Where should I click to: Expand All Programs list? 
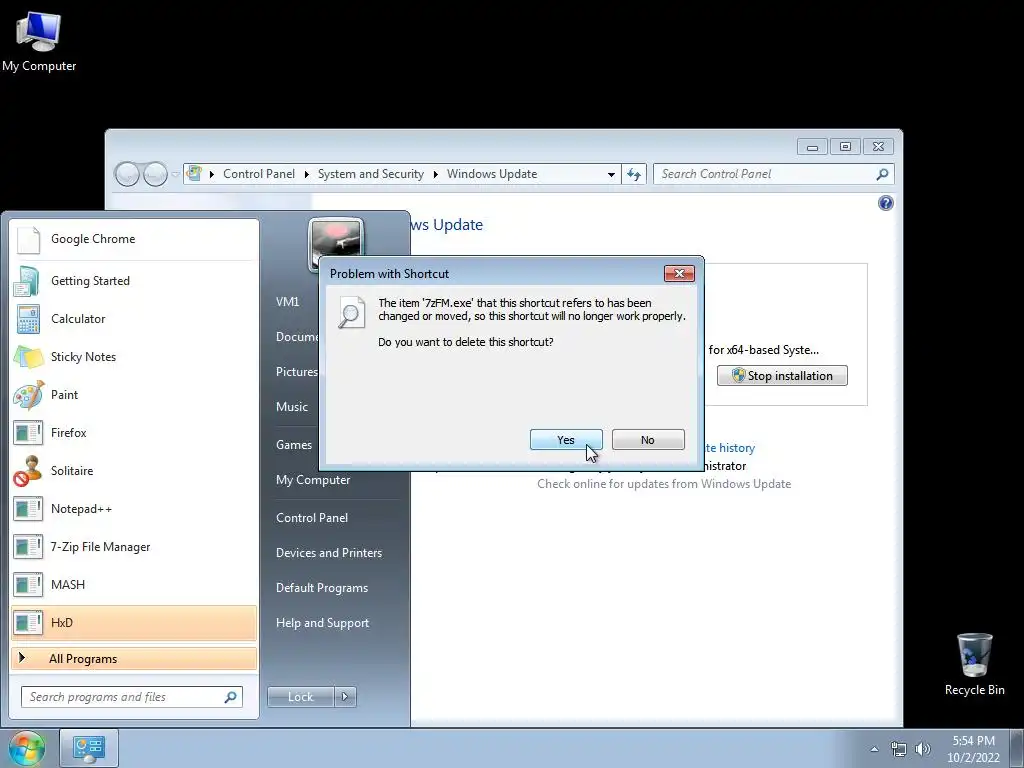134,658
